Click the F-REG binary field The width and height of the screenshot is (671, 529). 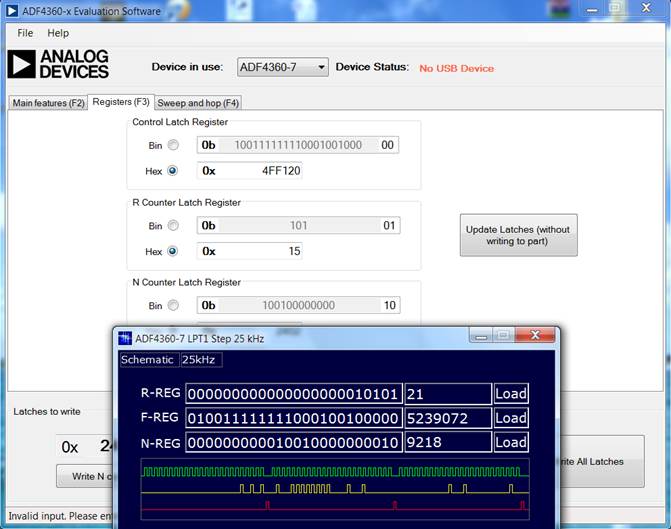(x=294, y=418)
